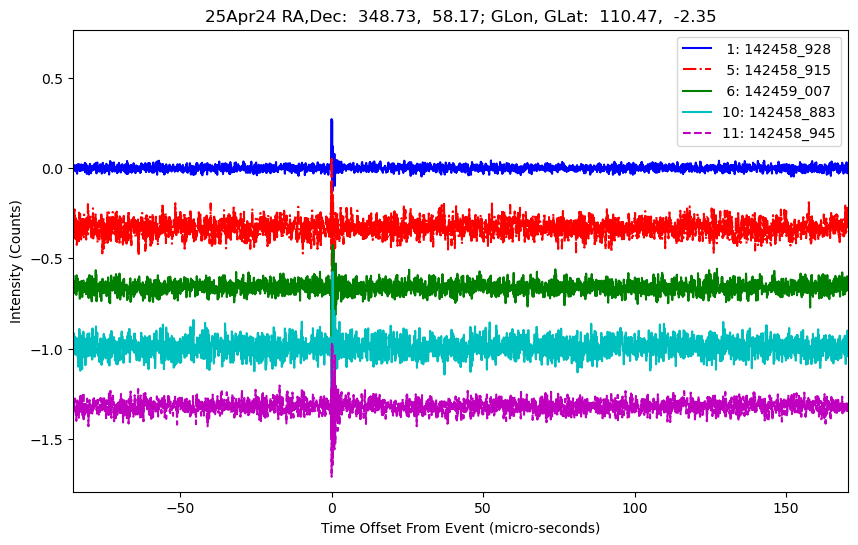The image size is (858, 545).
Task: Click y-axis tick label −1.5
Action: [48, 440]
